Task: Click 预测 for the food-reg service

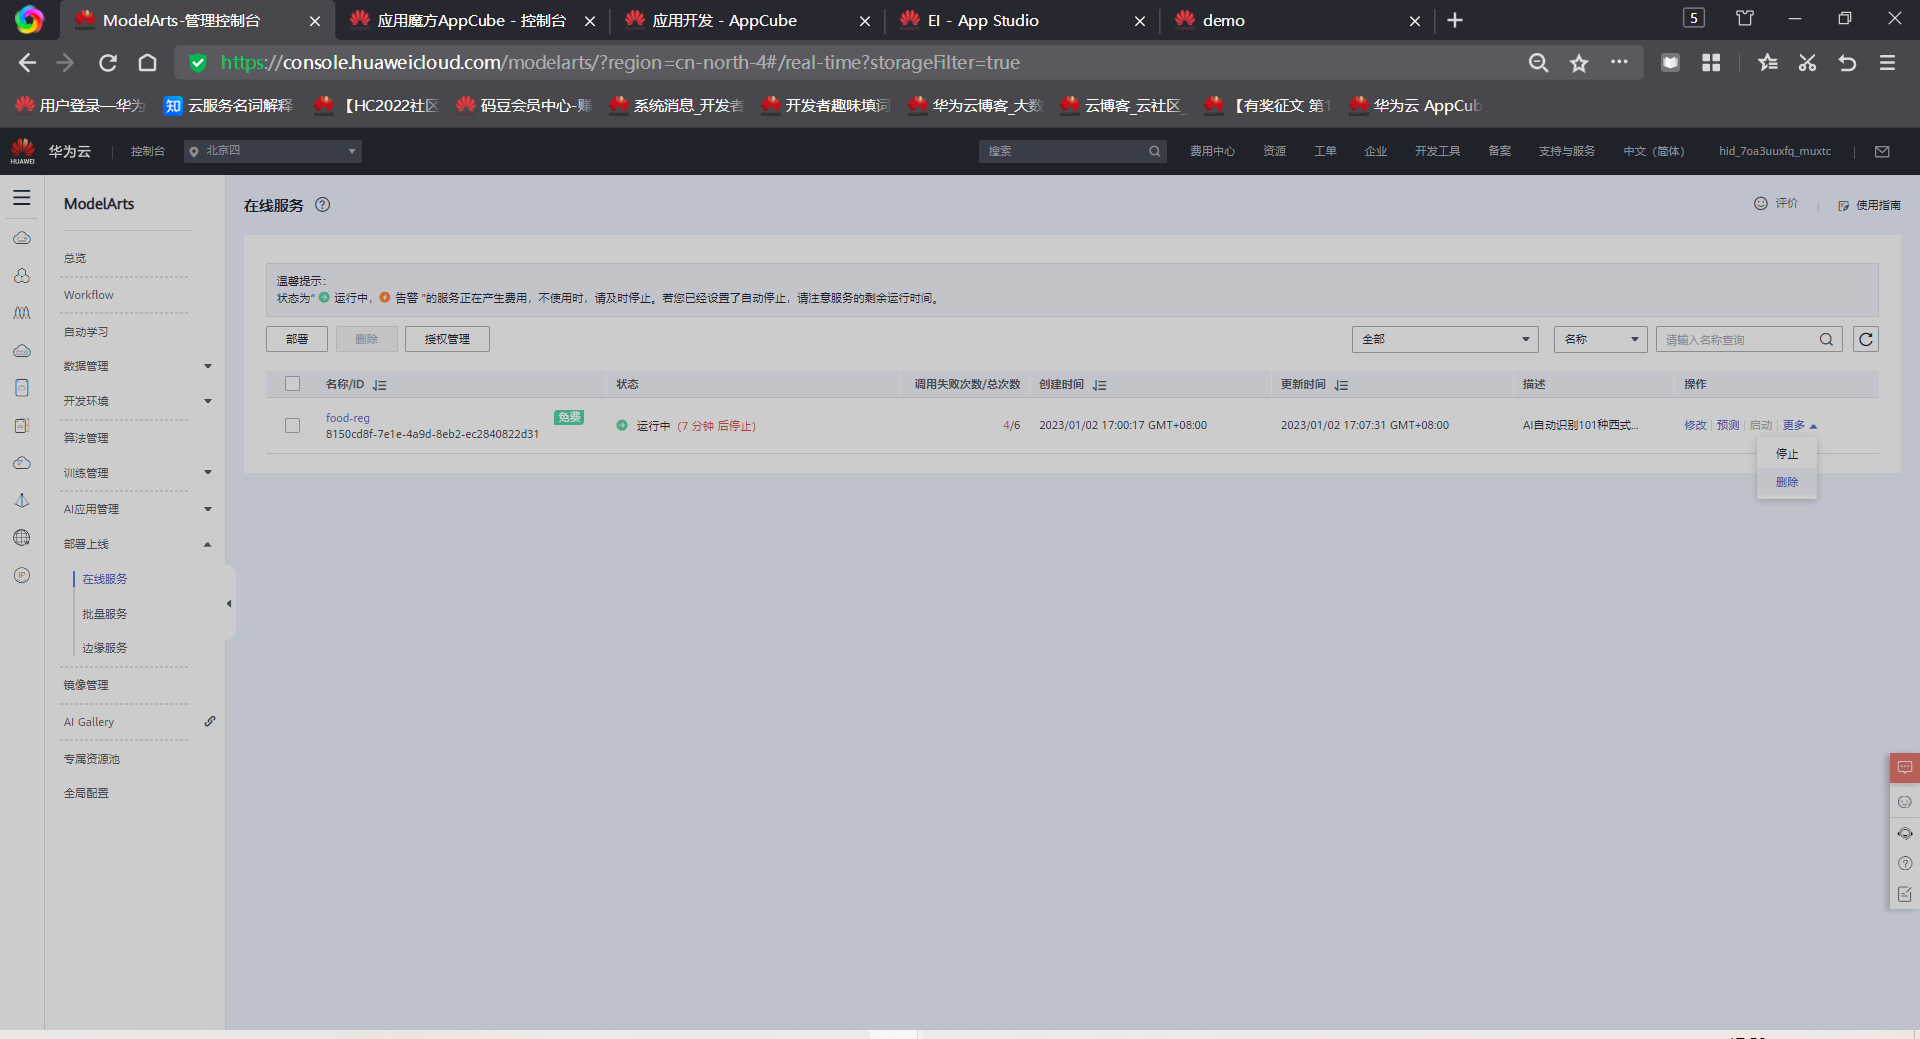Action: [1728, 425]
